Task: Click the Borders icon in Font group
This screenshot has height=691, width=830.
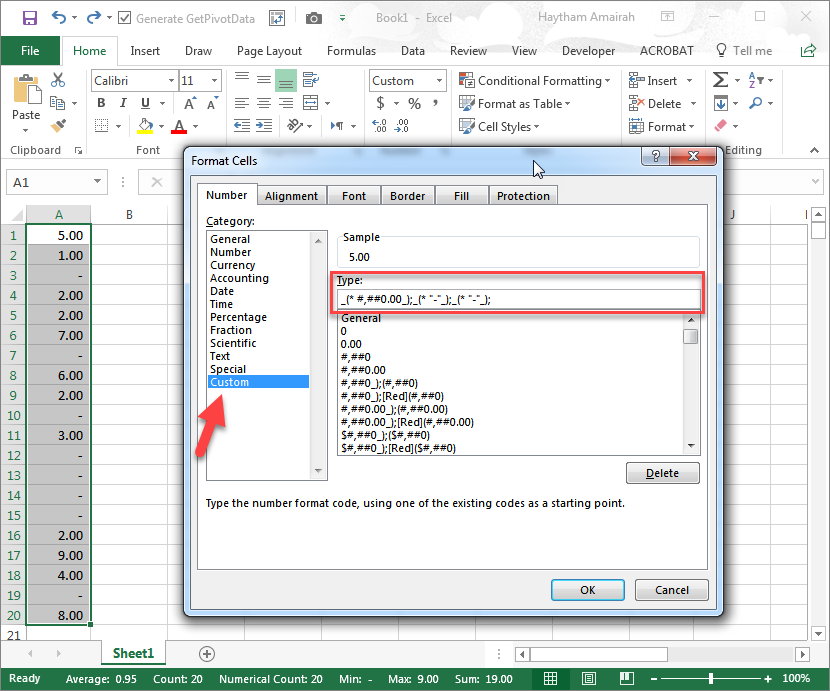Action: pyautogui.click(x=102, y=126)
